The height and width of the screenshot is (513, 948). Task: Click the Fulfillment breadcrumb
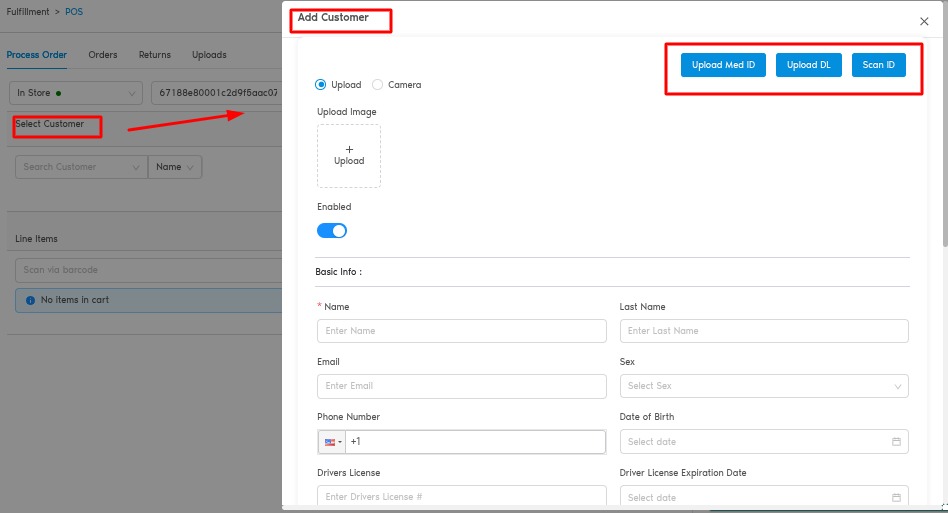tap(28, 11)
